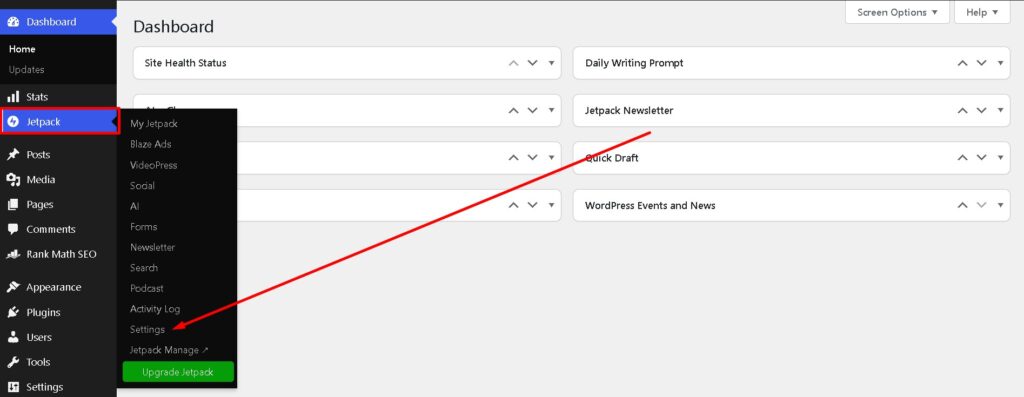Click the Comments speech bubble icon
The image size is (1024, 397).
click(x=13, y=229)
